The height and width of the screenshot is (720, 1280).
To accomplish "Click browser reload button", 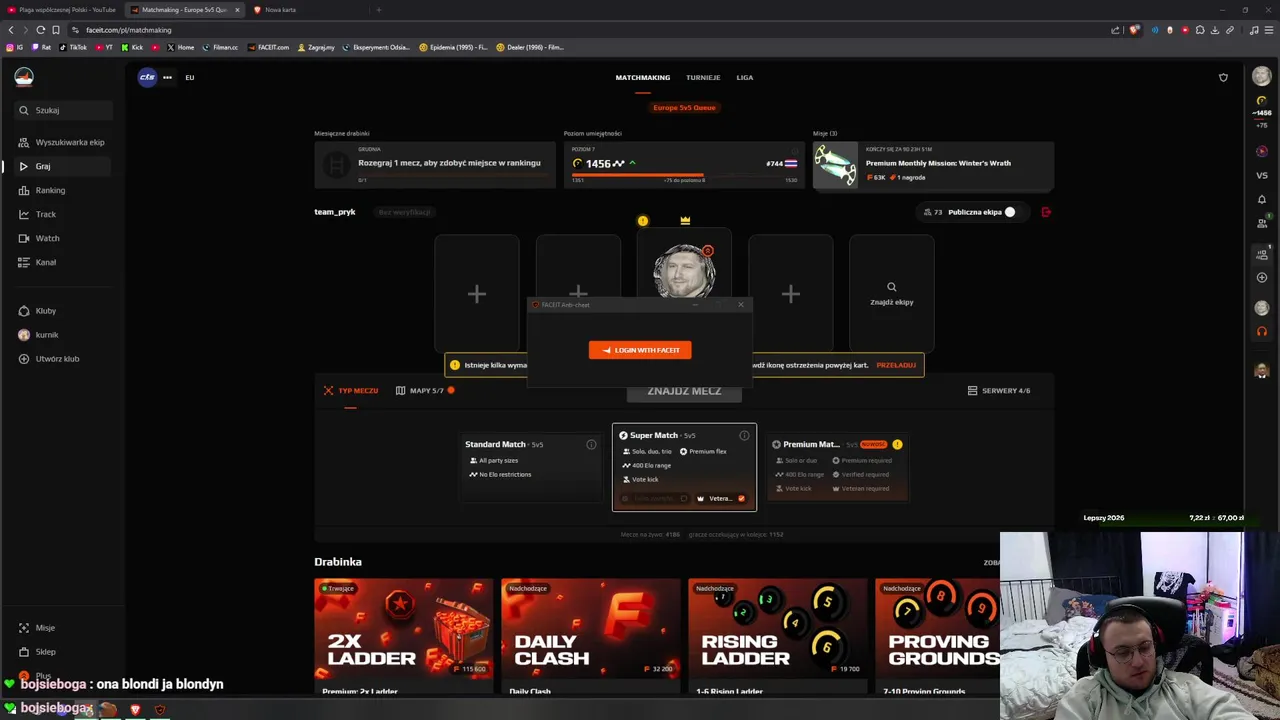I will coord(41,30).
